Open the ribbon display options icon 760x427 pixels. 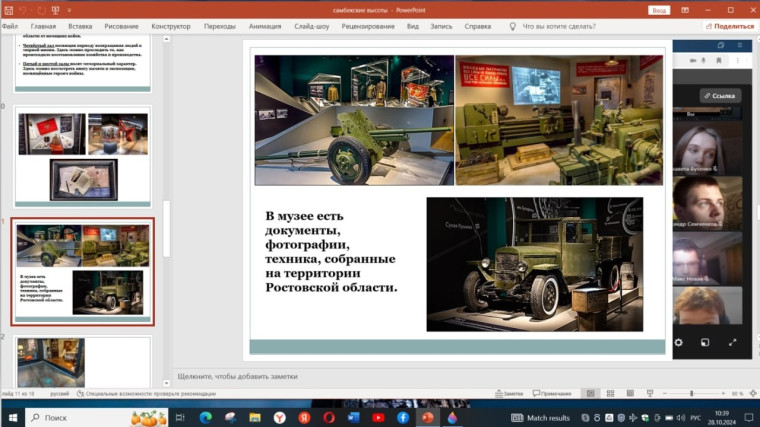(685, 10)
